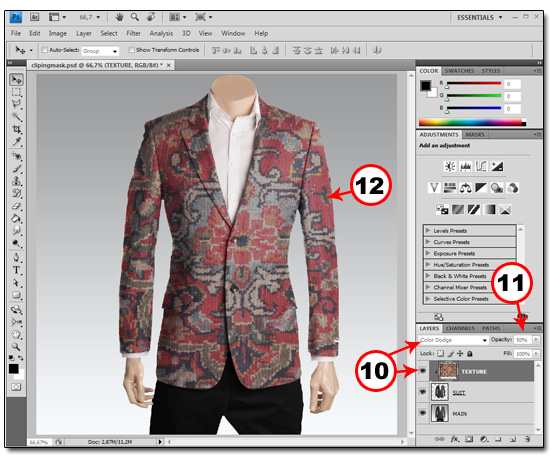Select the Eraser tool
The image size is (550, 460).
(16, 206)
